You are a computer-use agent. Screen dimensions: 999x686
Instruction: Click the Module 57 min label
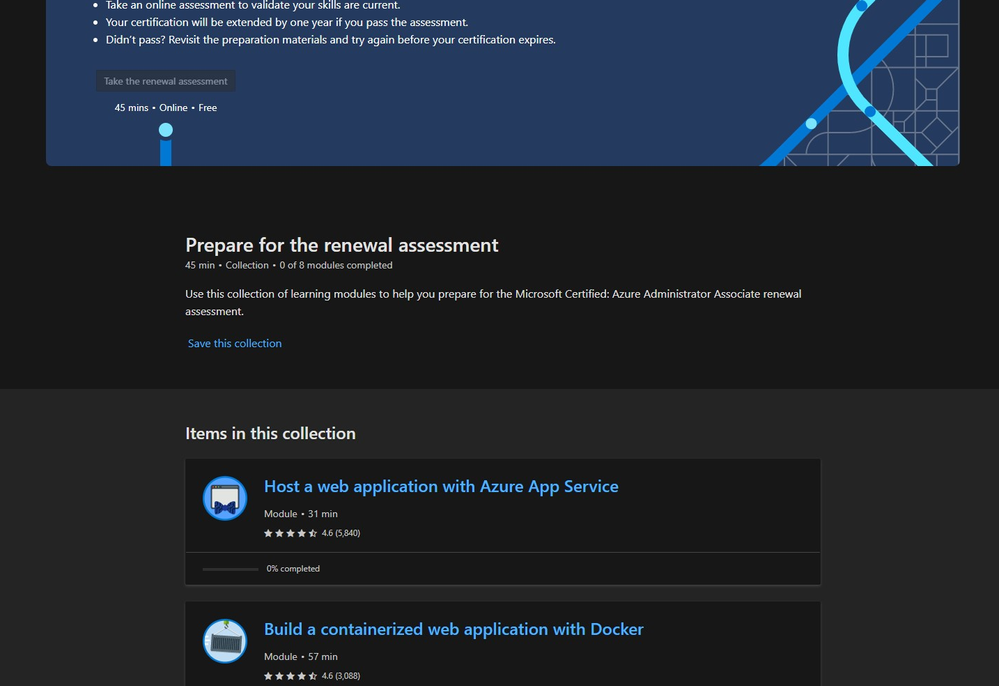301,656
